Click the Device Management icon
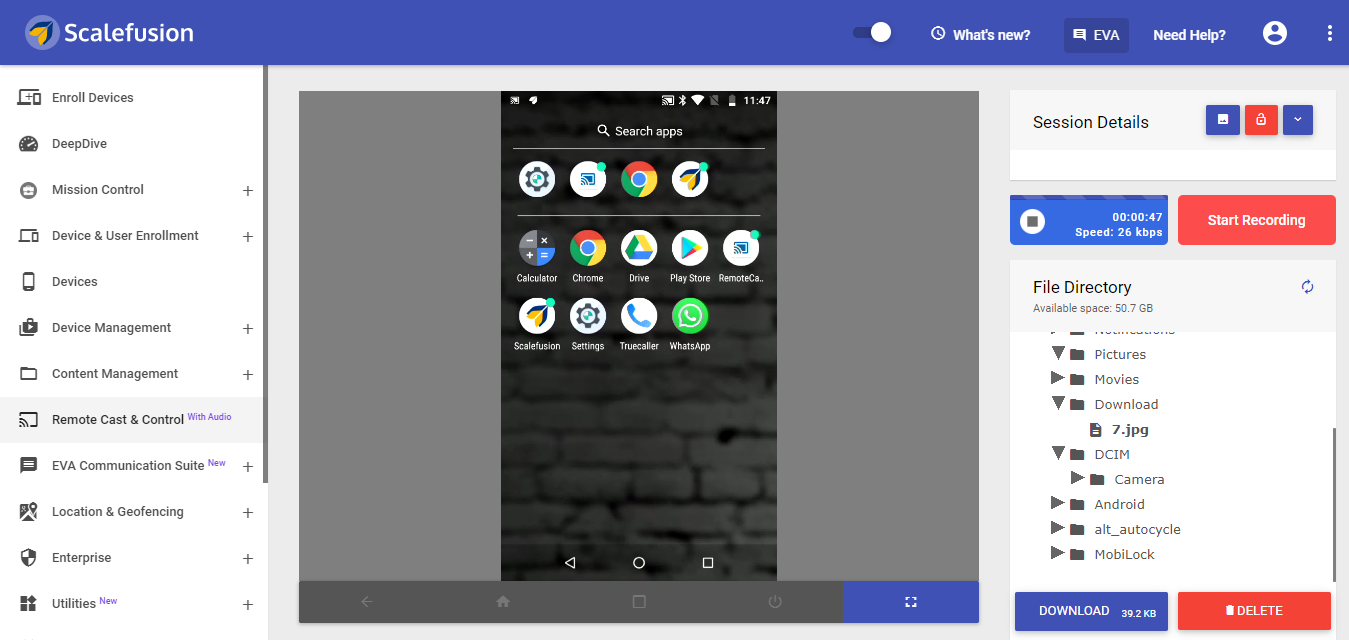This screenshot has width=1349, height=640. (29, 328)
